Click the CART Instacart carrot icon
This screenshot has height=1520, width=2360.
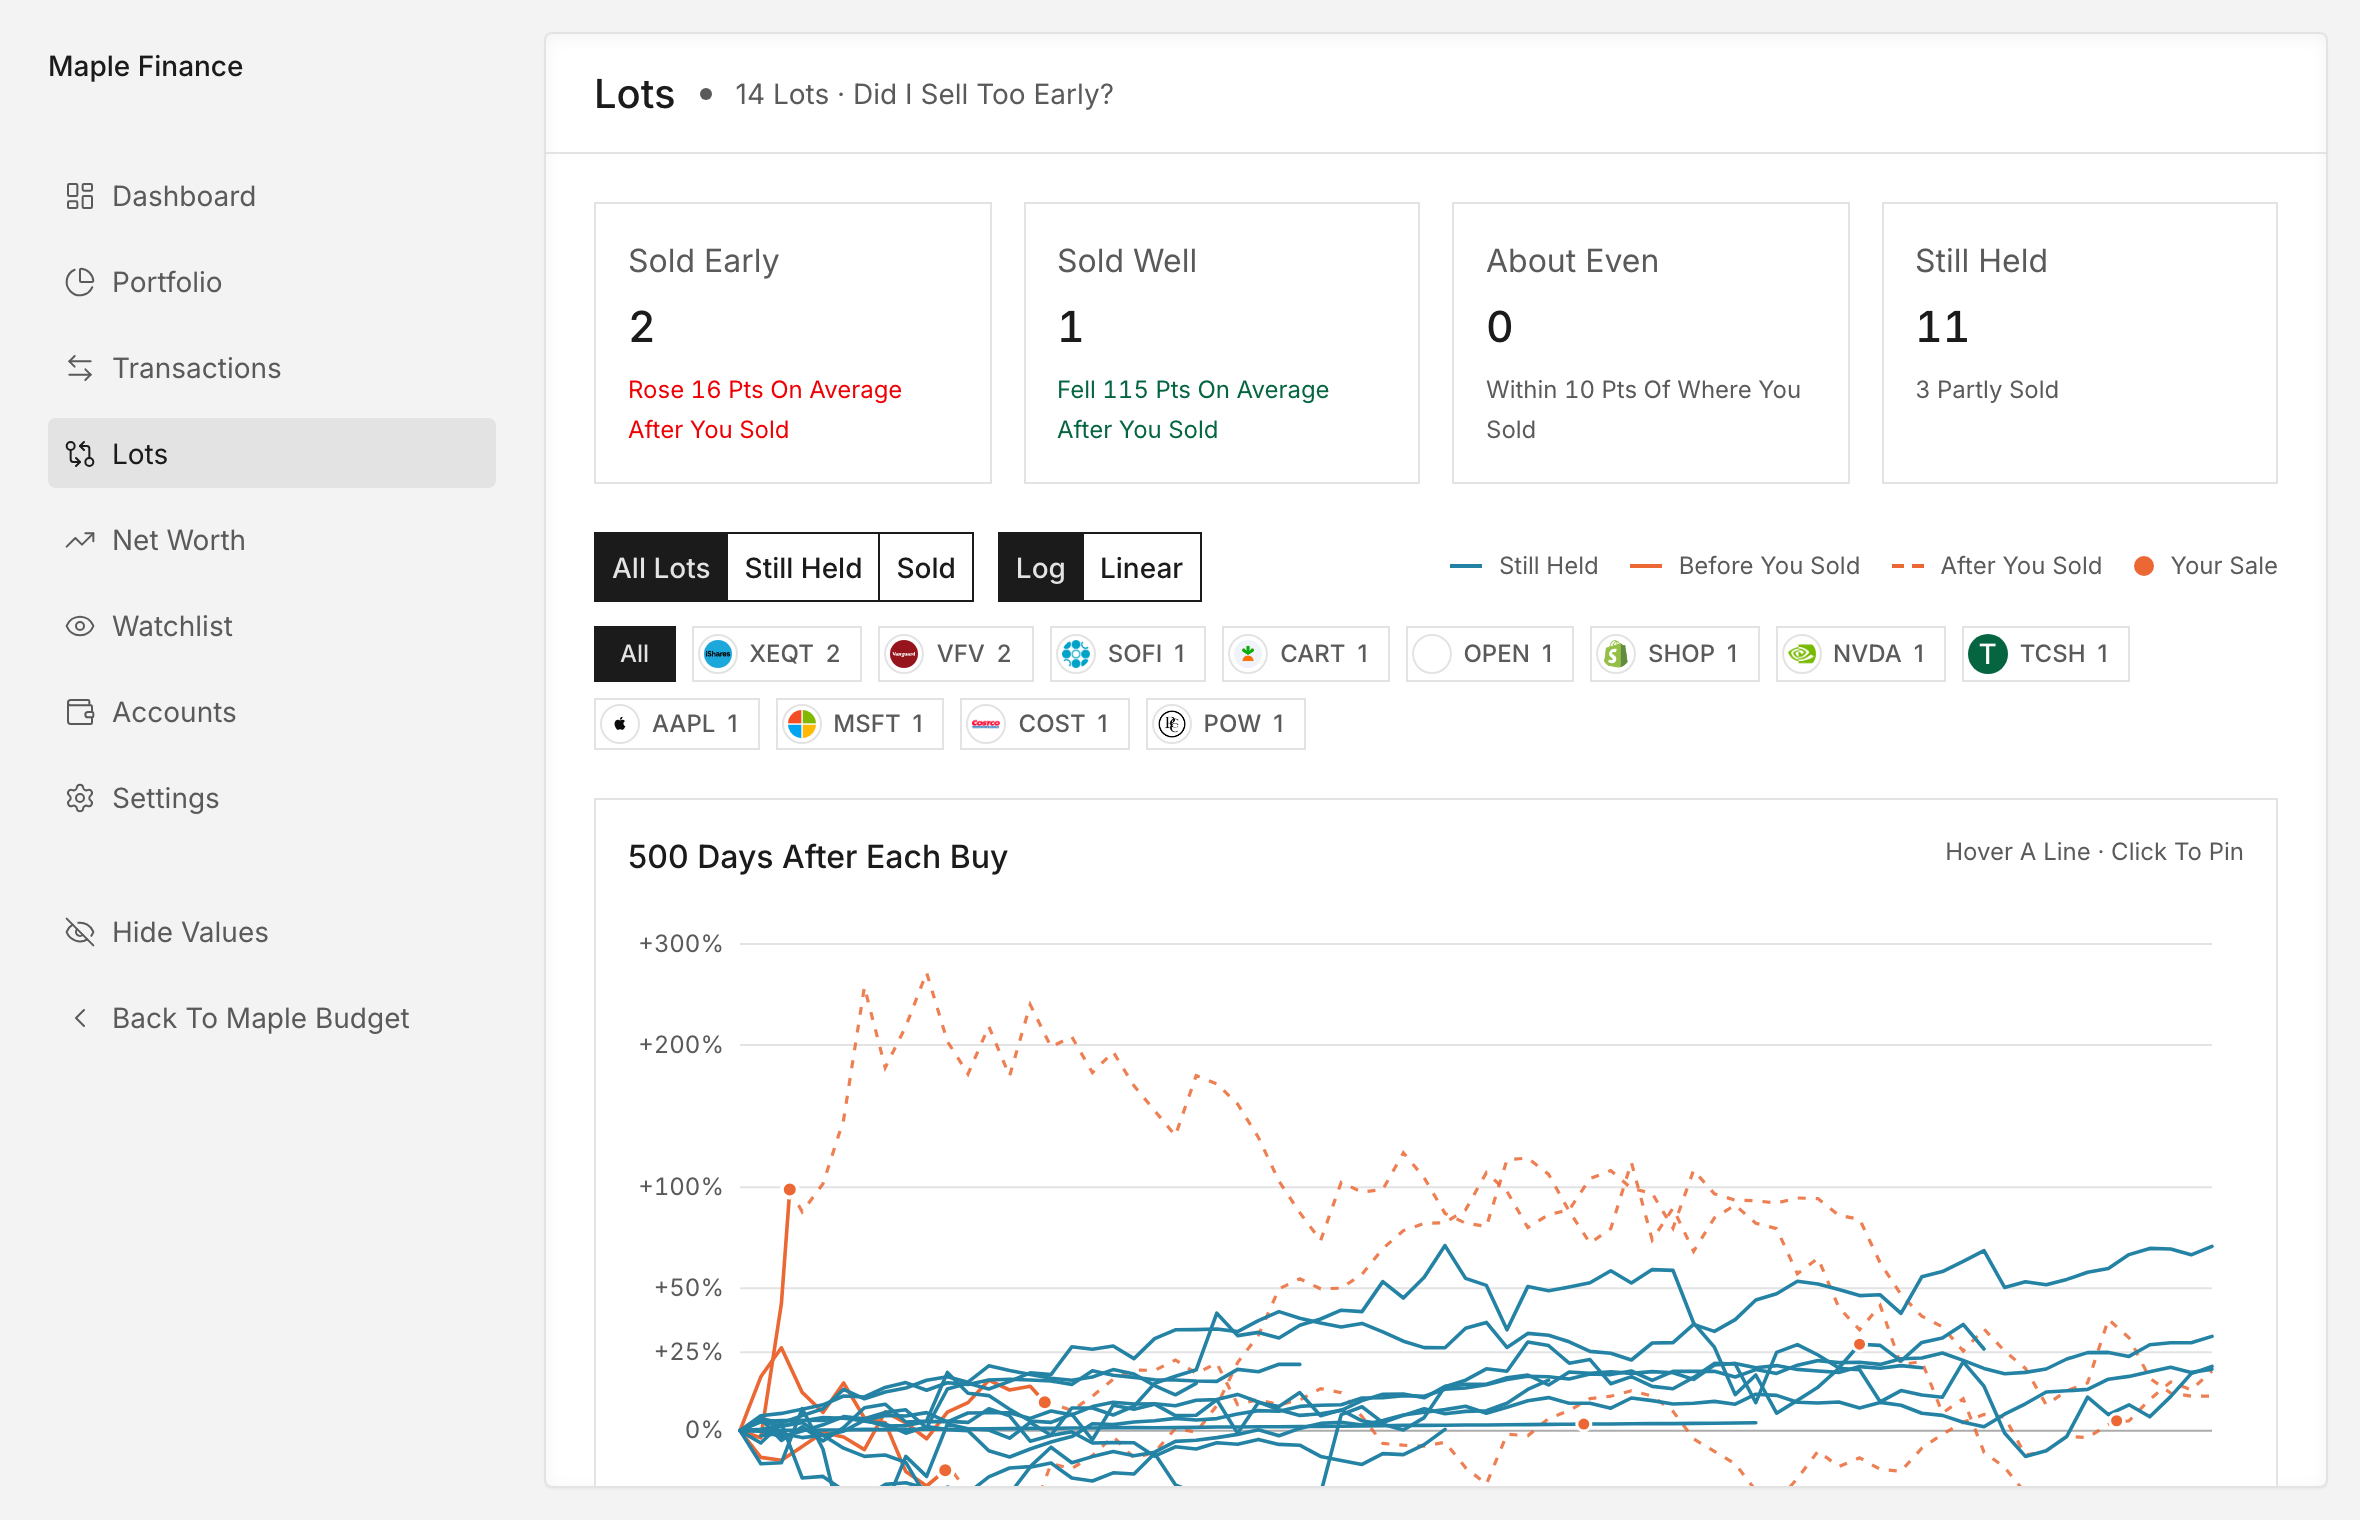click(x=1248, y=654)
